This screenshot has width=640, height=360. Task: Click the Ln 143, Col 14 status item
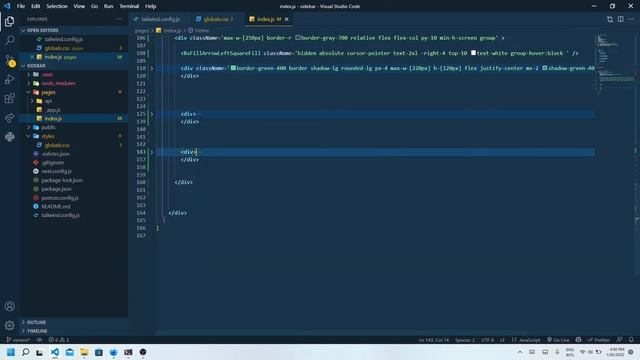pos(433,340)
